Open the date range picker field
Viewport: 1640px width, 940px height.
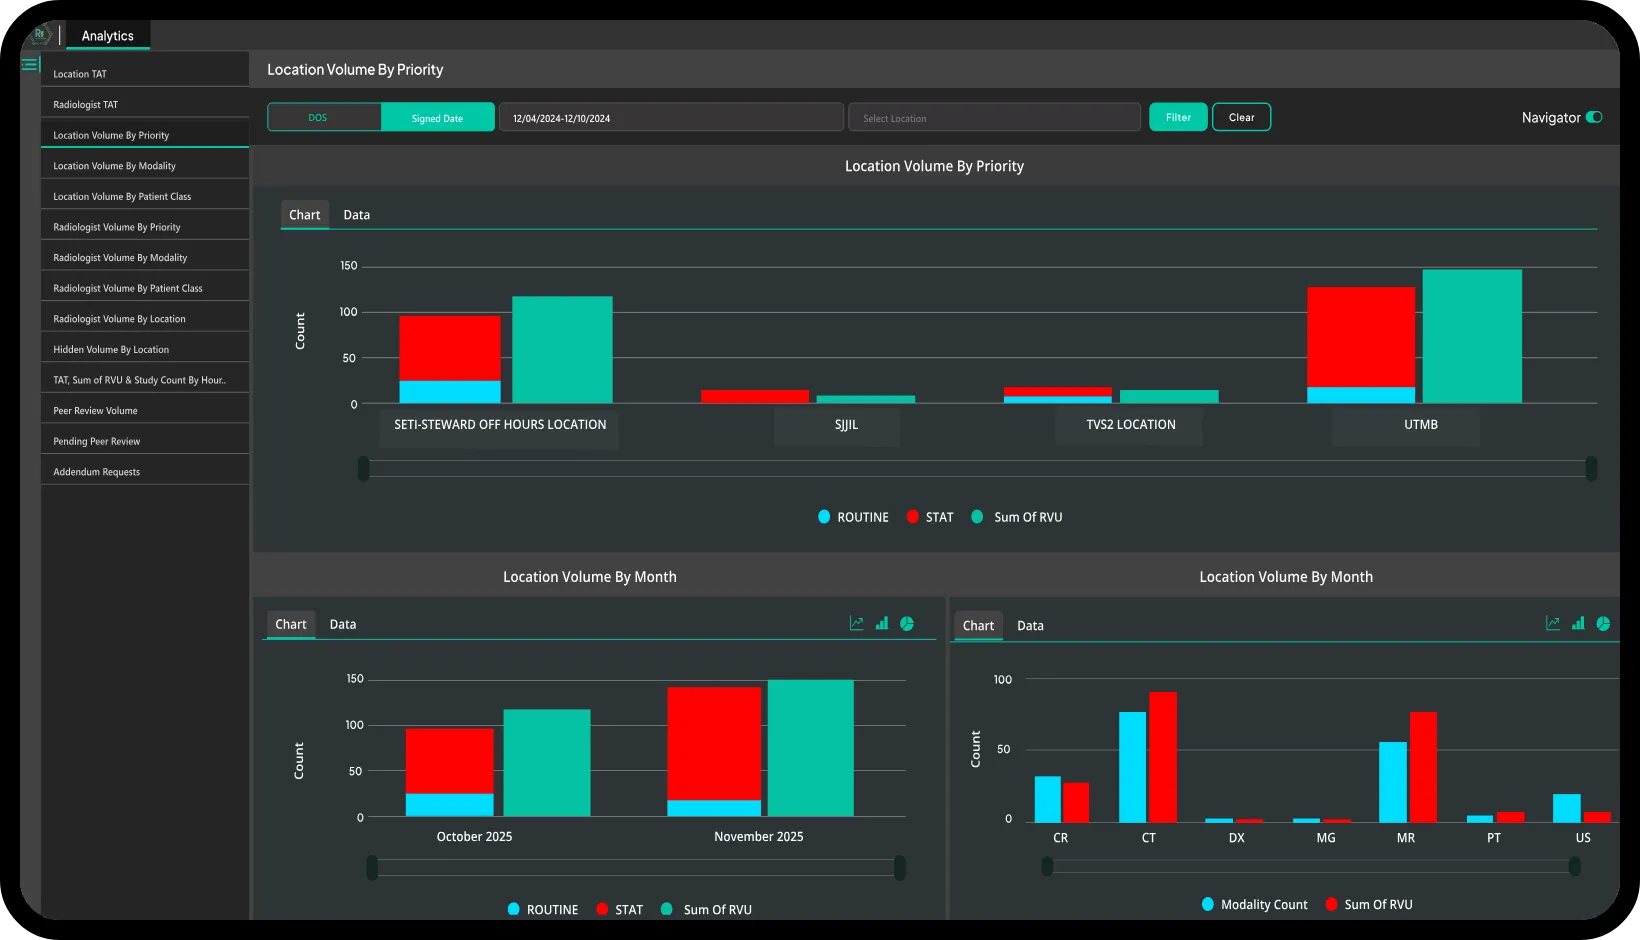point(670,118)
